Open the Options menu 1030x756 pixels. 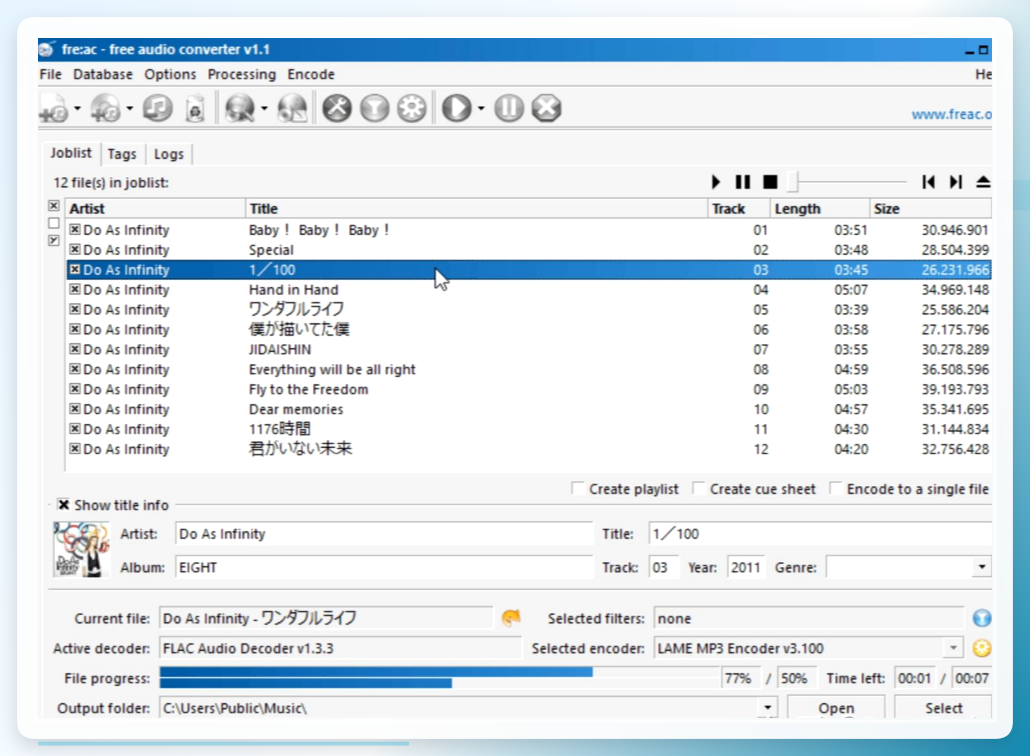pos(170,74)
